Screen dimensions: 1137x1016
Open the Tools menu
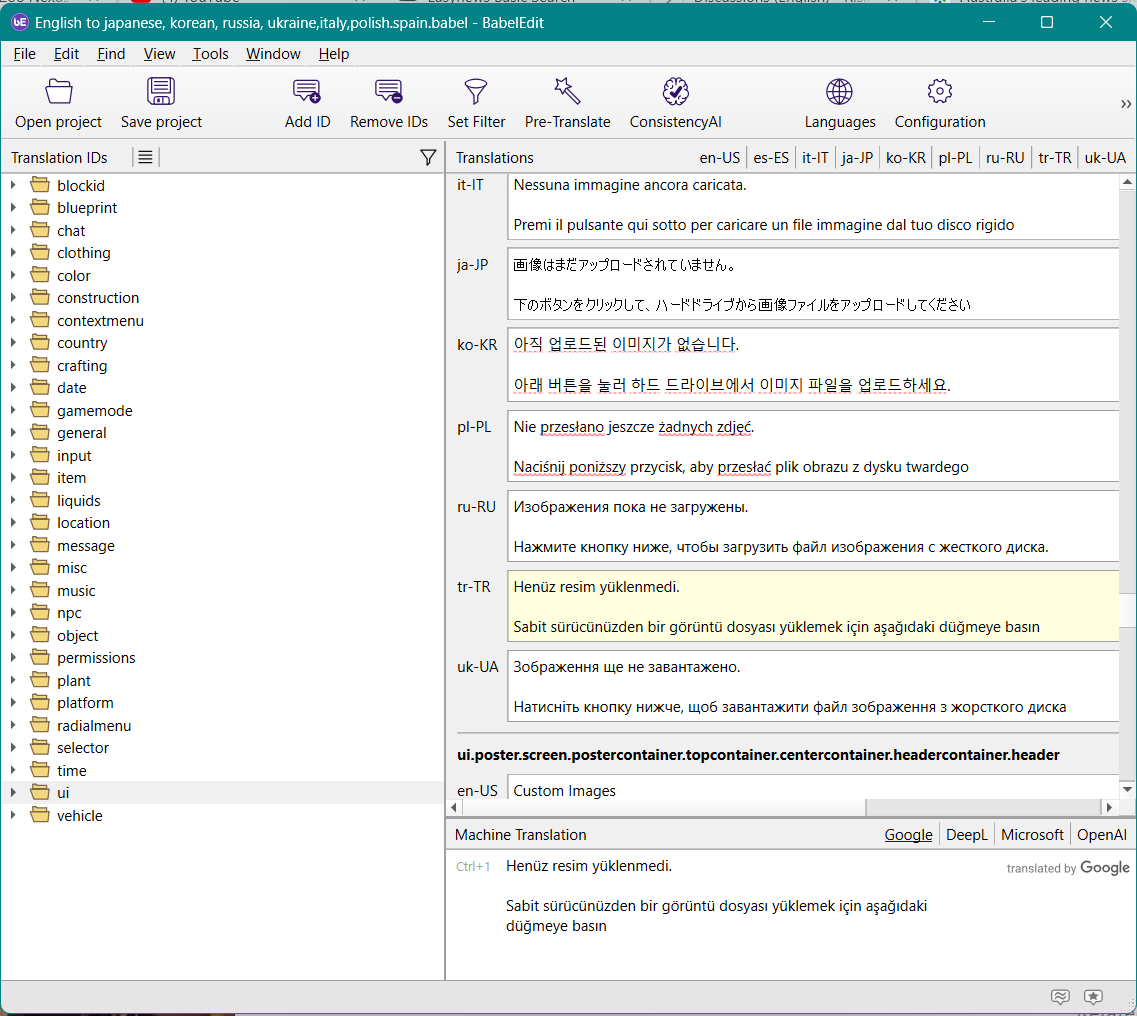[210, 54]
